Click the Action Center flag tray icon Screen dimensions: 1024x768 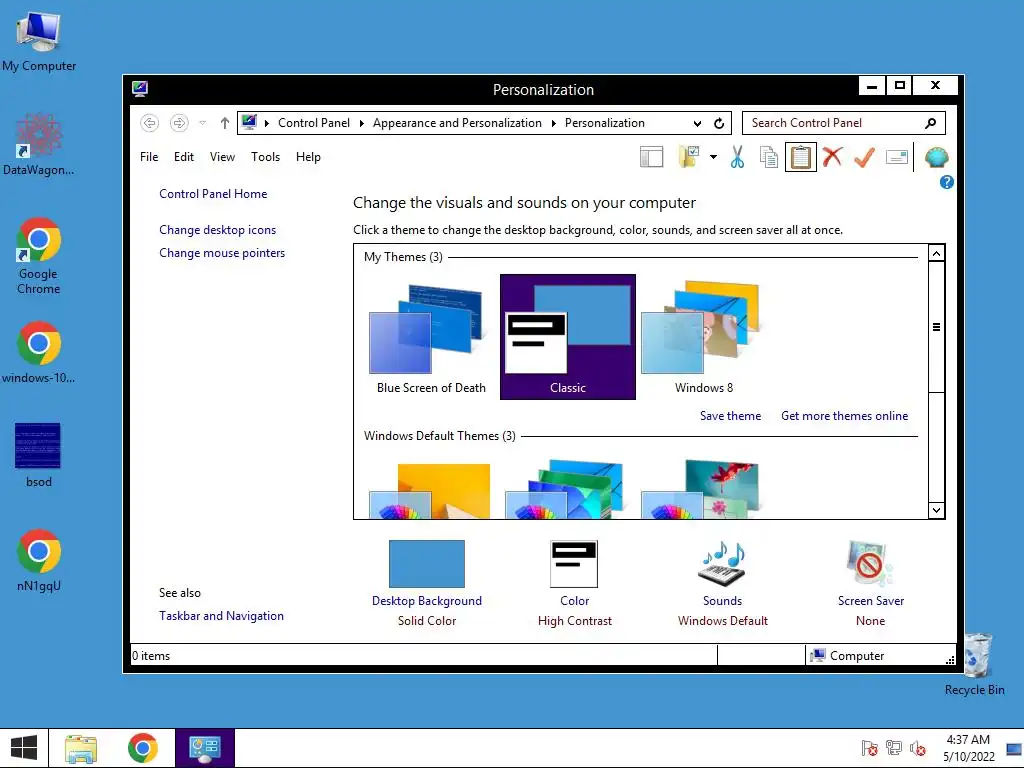(869, 748)
